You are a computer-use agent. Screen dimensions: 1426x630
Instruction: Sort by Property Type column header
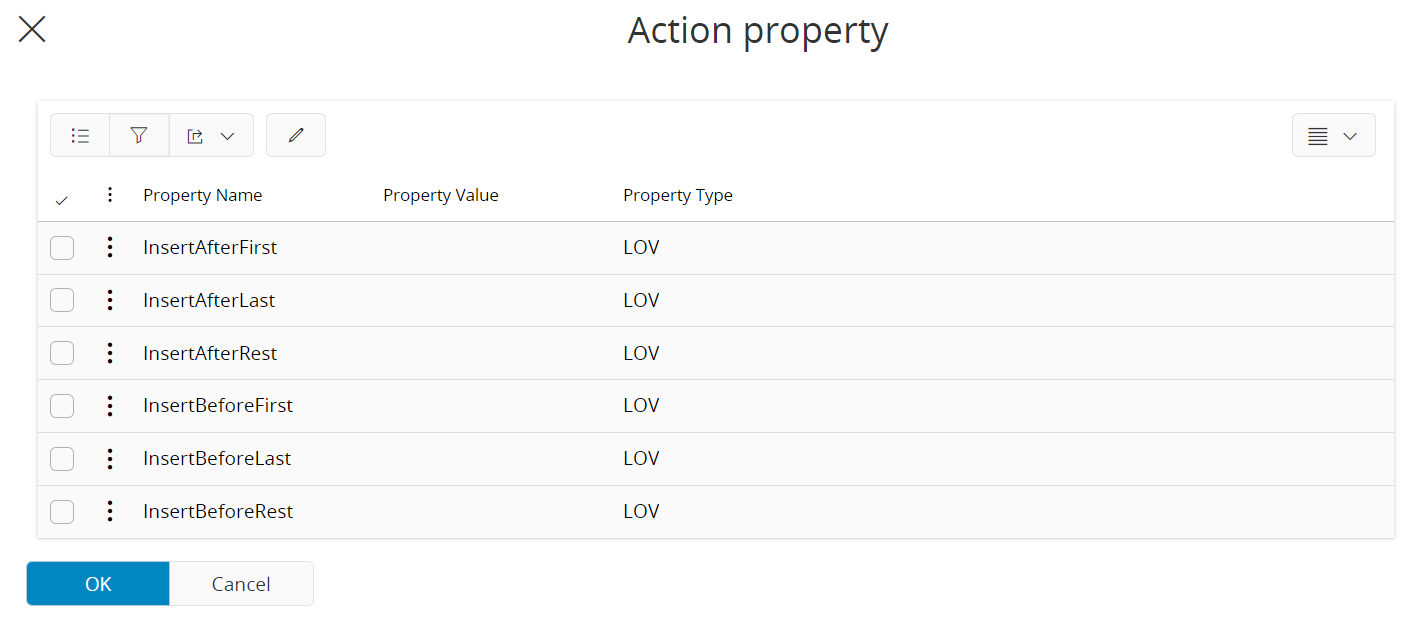pyautogui.click(x=678, y=195)
